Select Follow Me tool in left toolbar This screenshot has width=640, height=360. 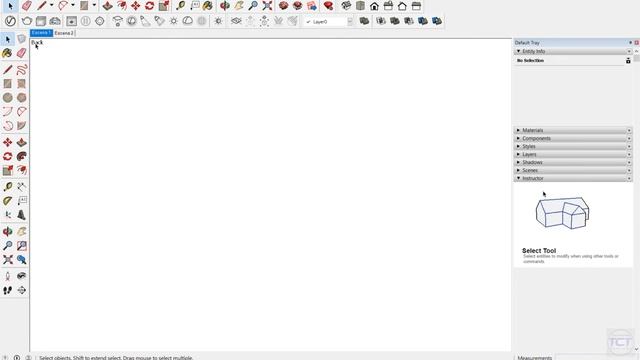pyautogui.click(x=22, y=156)
